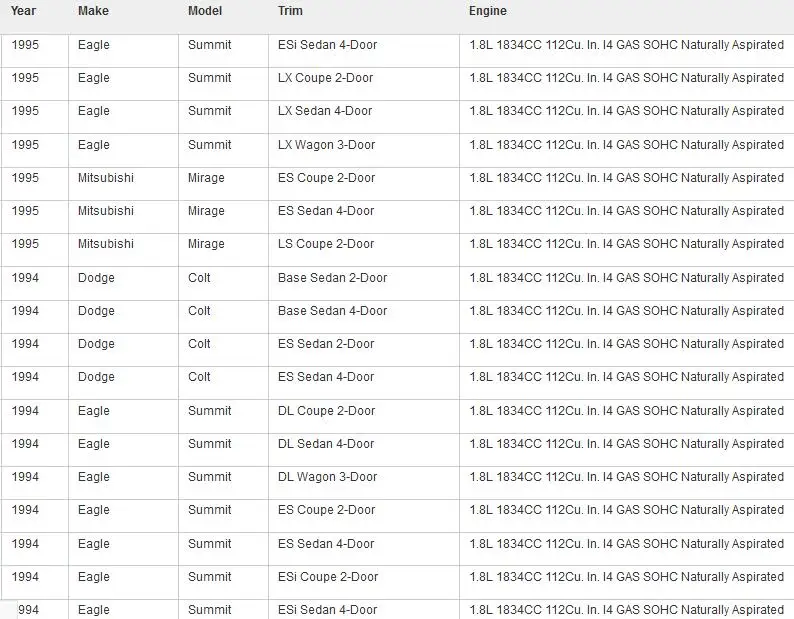Click the year 1994 in the DL Sedan 4-Door row

pyautogui.click(x=25, y=444)
